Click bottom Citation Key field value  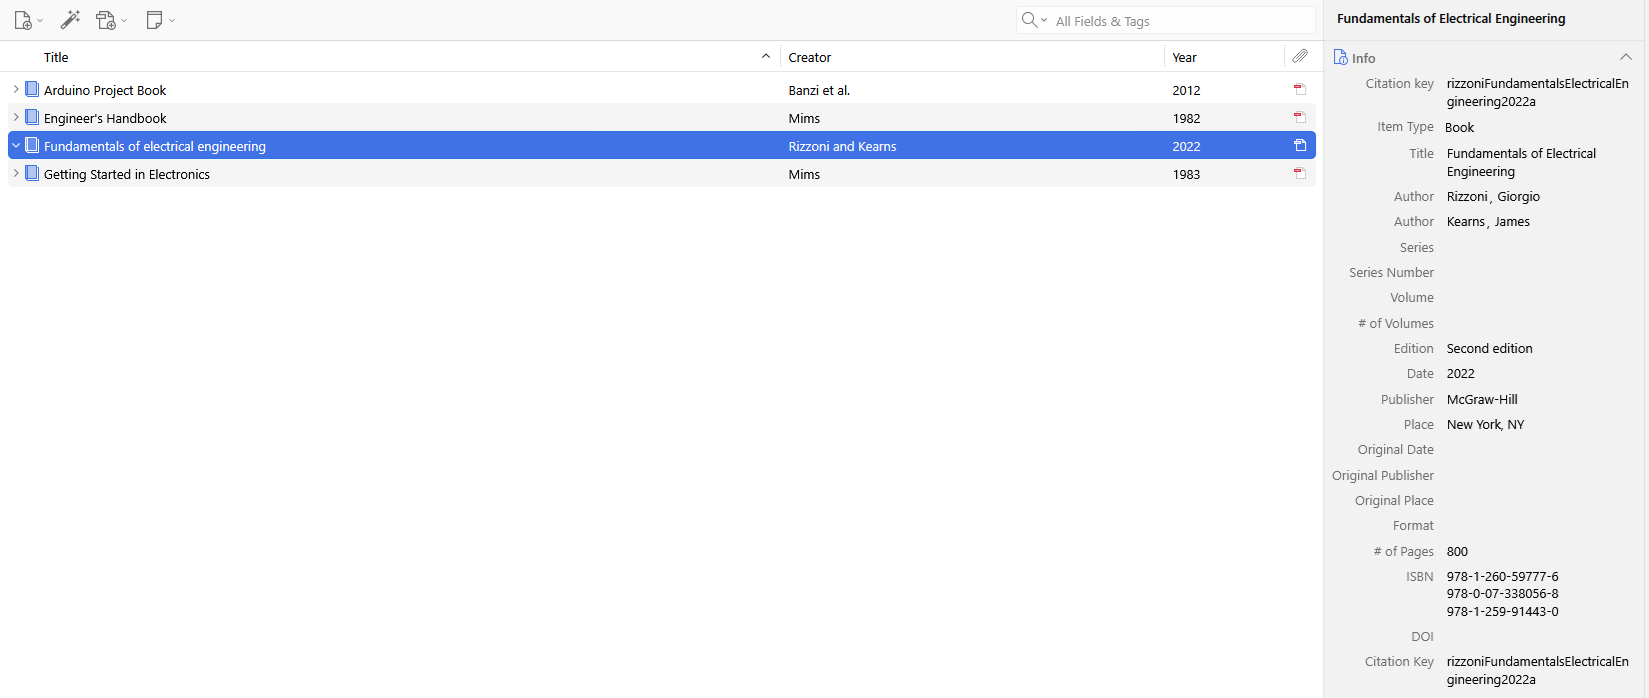click(1538, 671)
